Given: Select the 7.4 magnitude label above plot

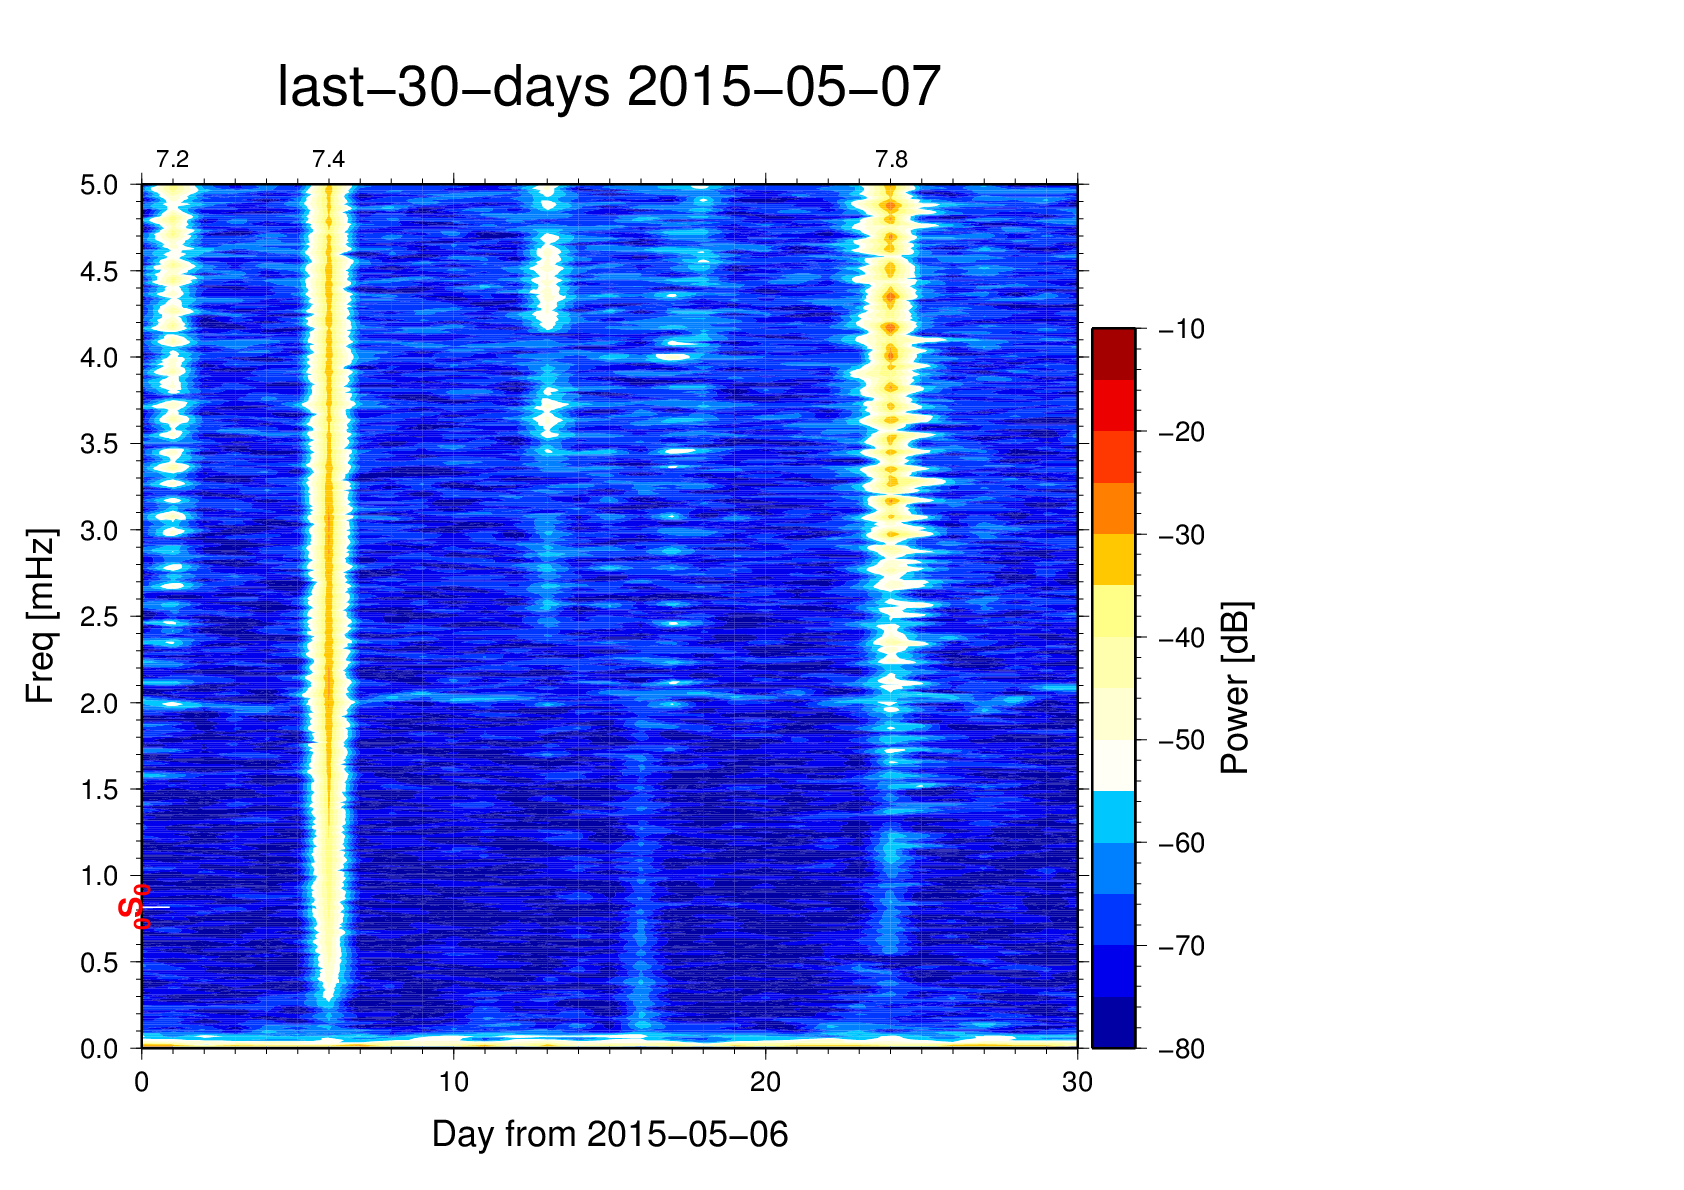Looking at the screenshot, I should pyautogui.click(x=327, y=160).
